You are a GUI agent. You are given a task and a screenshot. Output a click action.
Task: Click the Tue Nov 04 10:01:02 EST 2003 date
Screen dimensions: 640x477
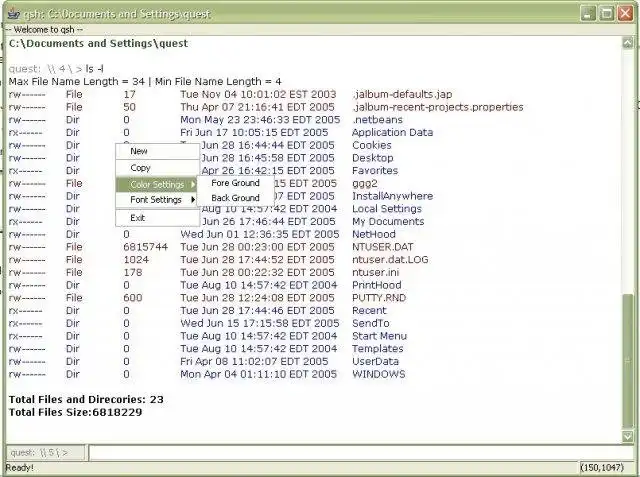coord(258,94)
